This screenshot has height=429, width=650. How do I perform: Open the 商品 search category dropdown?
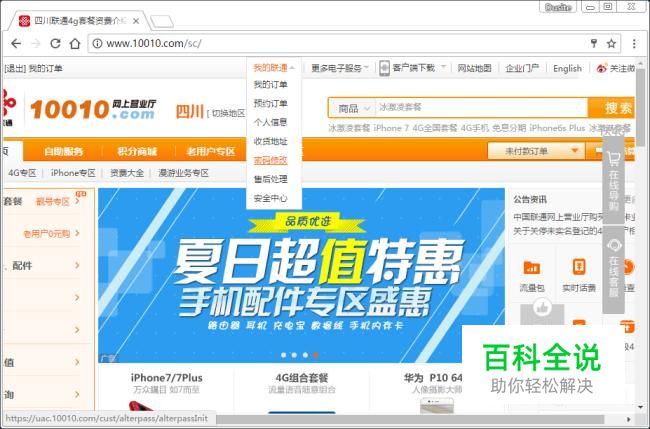pyautogui.click(x=352, y=108)
